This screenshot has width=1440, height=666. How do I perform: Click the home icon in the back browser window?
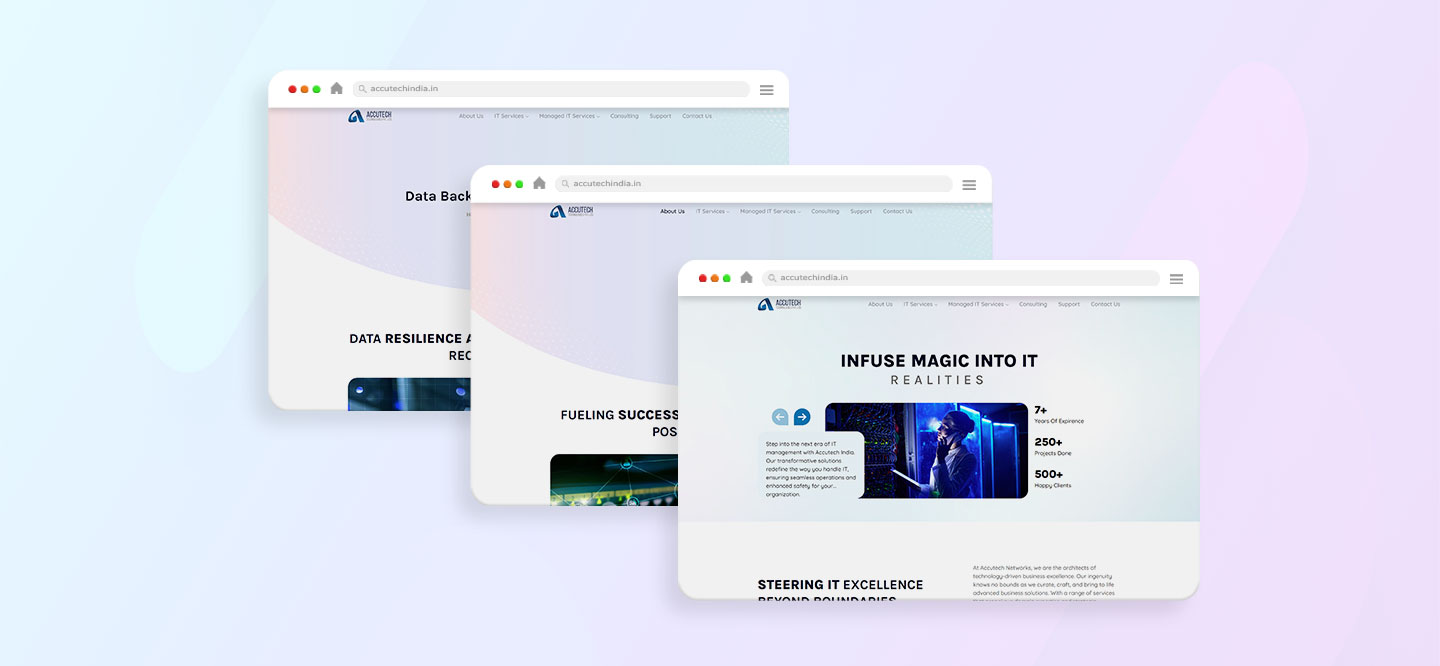click(336, 88)
